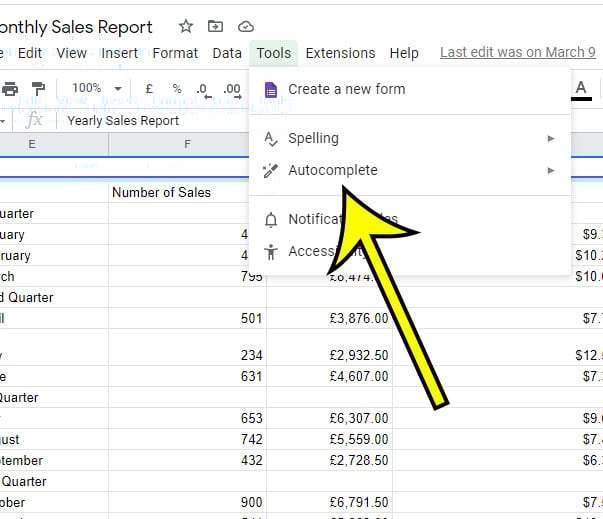Click the move to folder icon
Viewport: 603px width, 519px height.
[215, 27]
